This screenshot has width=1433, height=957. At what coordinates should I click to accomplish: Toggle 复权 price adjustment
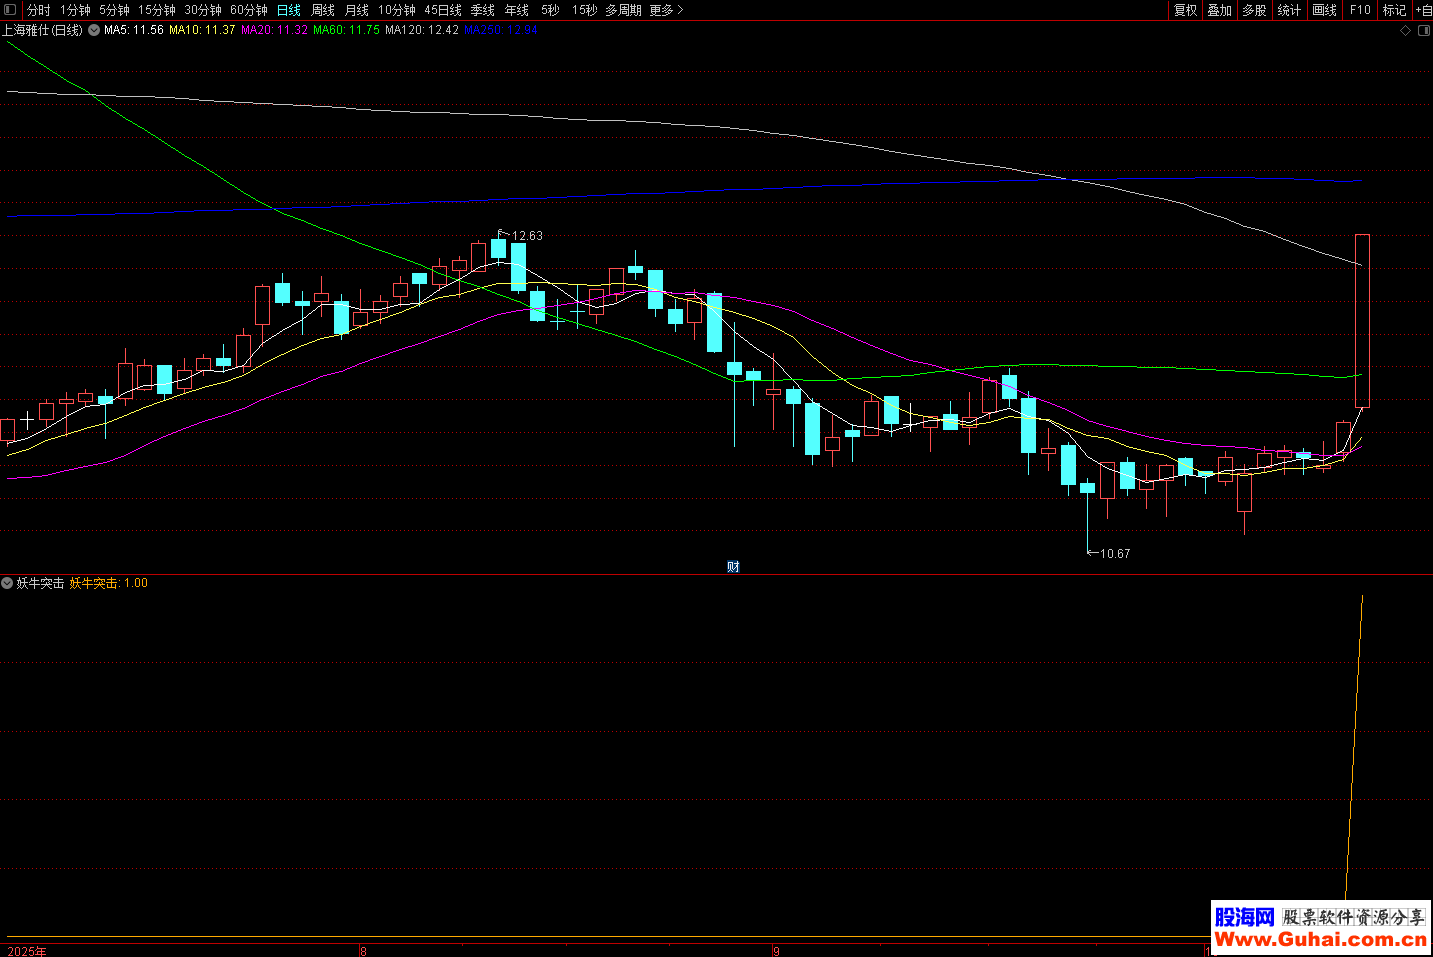[1185, 10]
